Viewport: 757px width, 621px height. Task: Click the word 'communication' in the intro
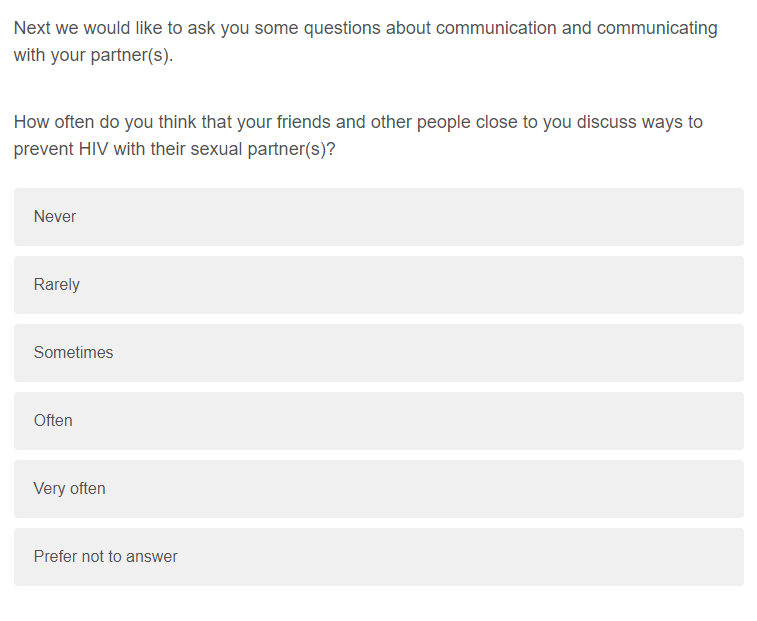(496, 28)
